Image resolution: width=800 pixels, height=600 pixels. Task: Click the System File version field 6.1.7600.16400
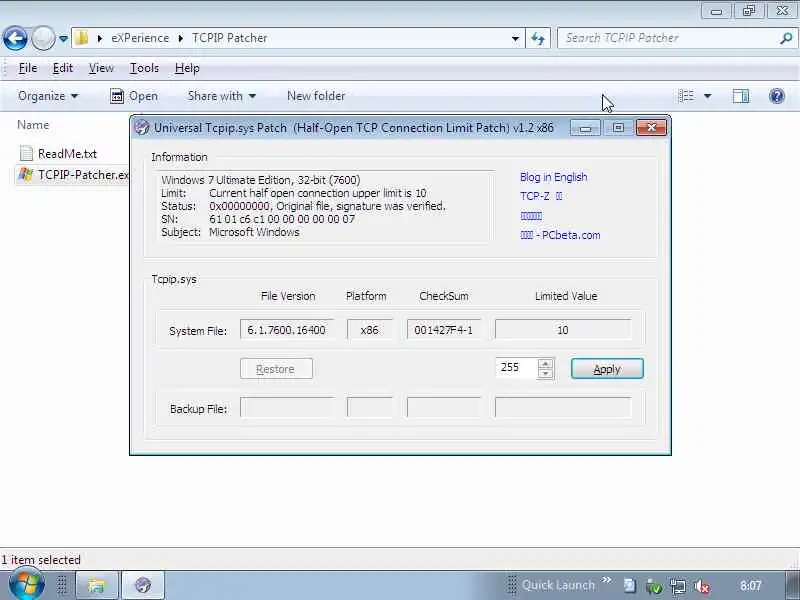tap(287, 330)
